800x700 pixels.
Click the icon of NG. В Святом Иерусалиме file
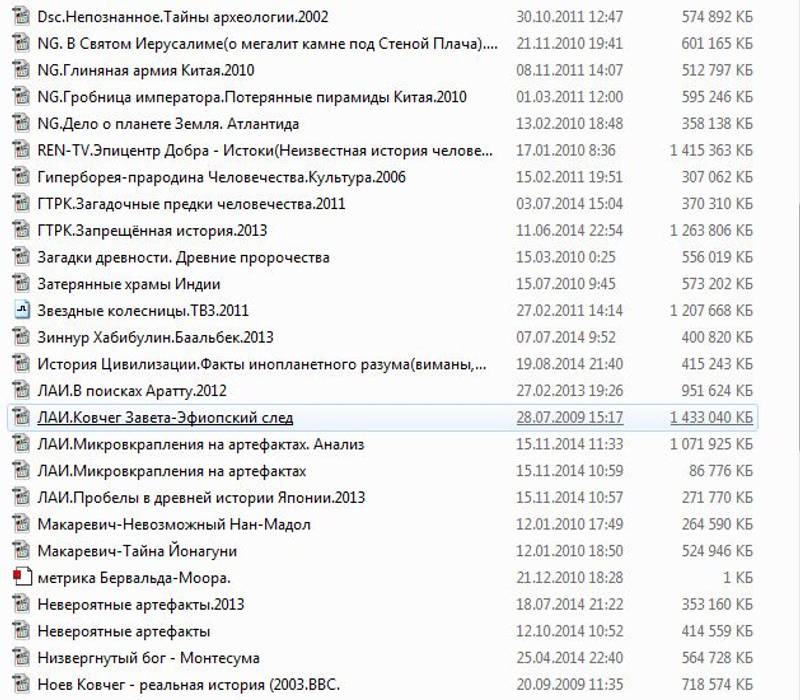click(21, 43)
